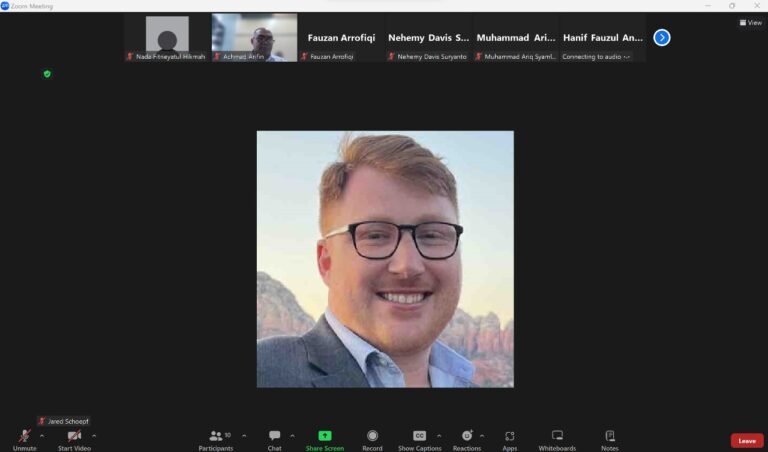
Task: Open the View menu at top right
Action: [750, 22]
